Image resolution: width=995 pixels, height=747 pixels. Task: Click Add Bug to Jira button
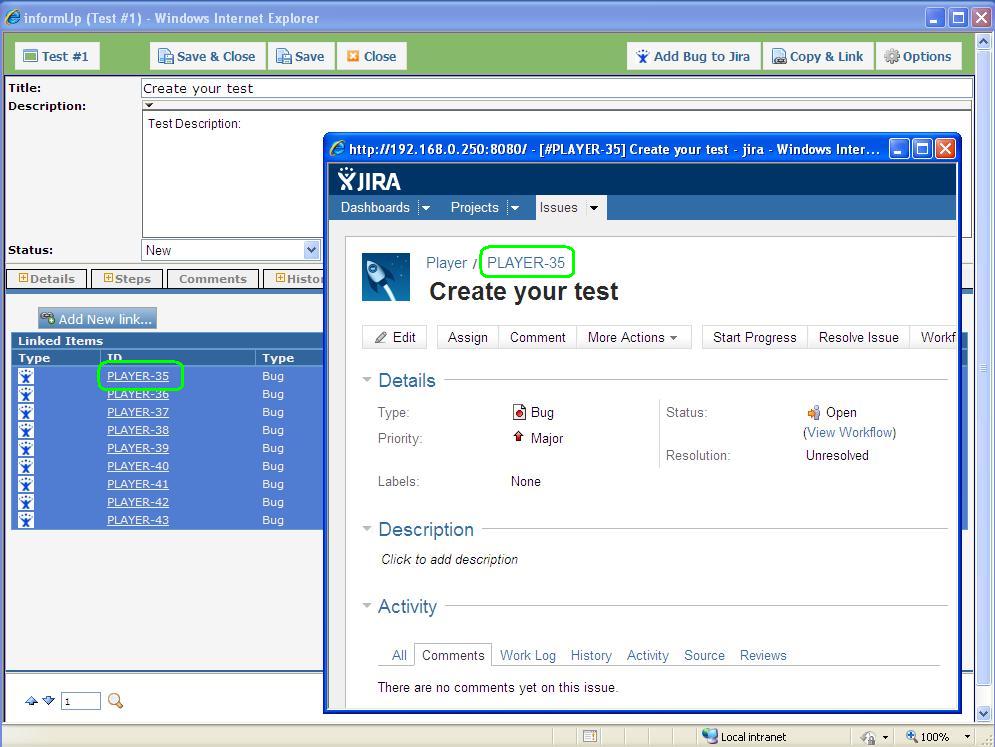tap(693, 56)
